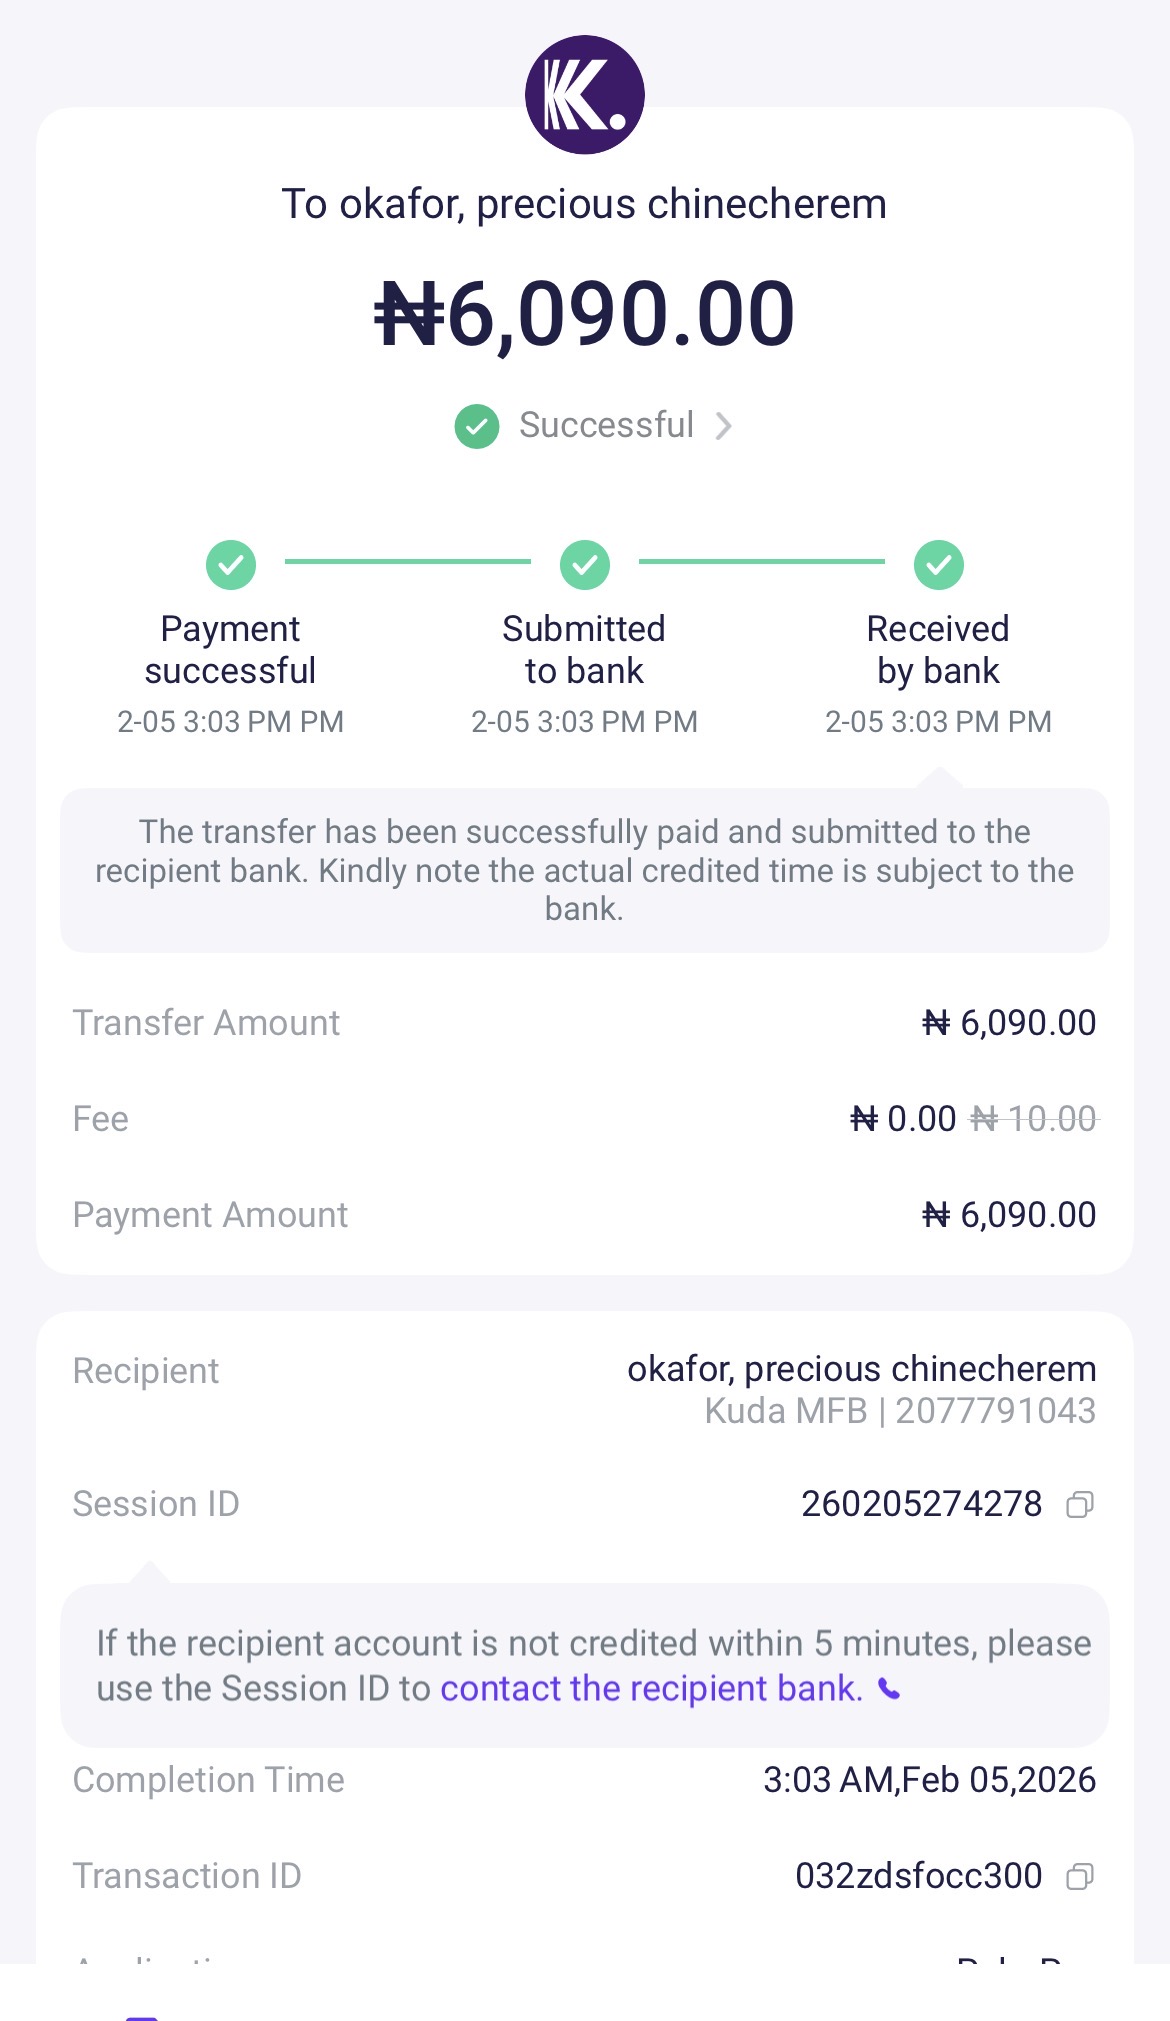Click progress line between Payment and Submitted steps
1170x2021 pixels.
tap(408, 562)
